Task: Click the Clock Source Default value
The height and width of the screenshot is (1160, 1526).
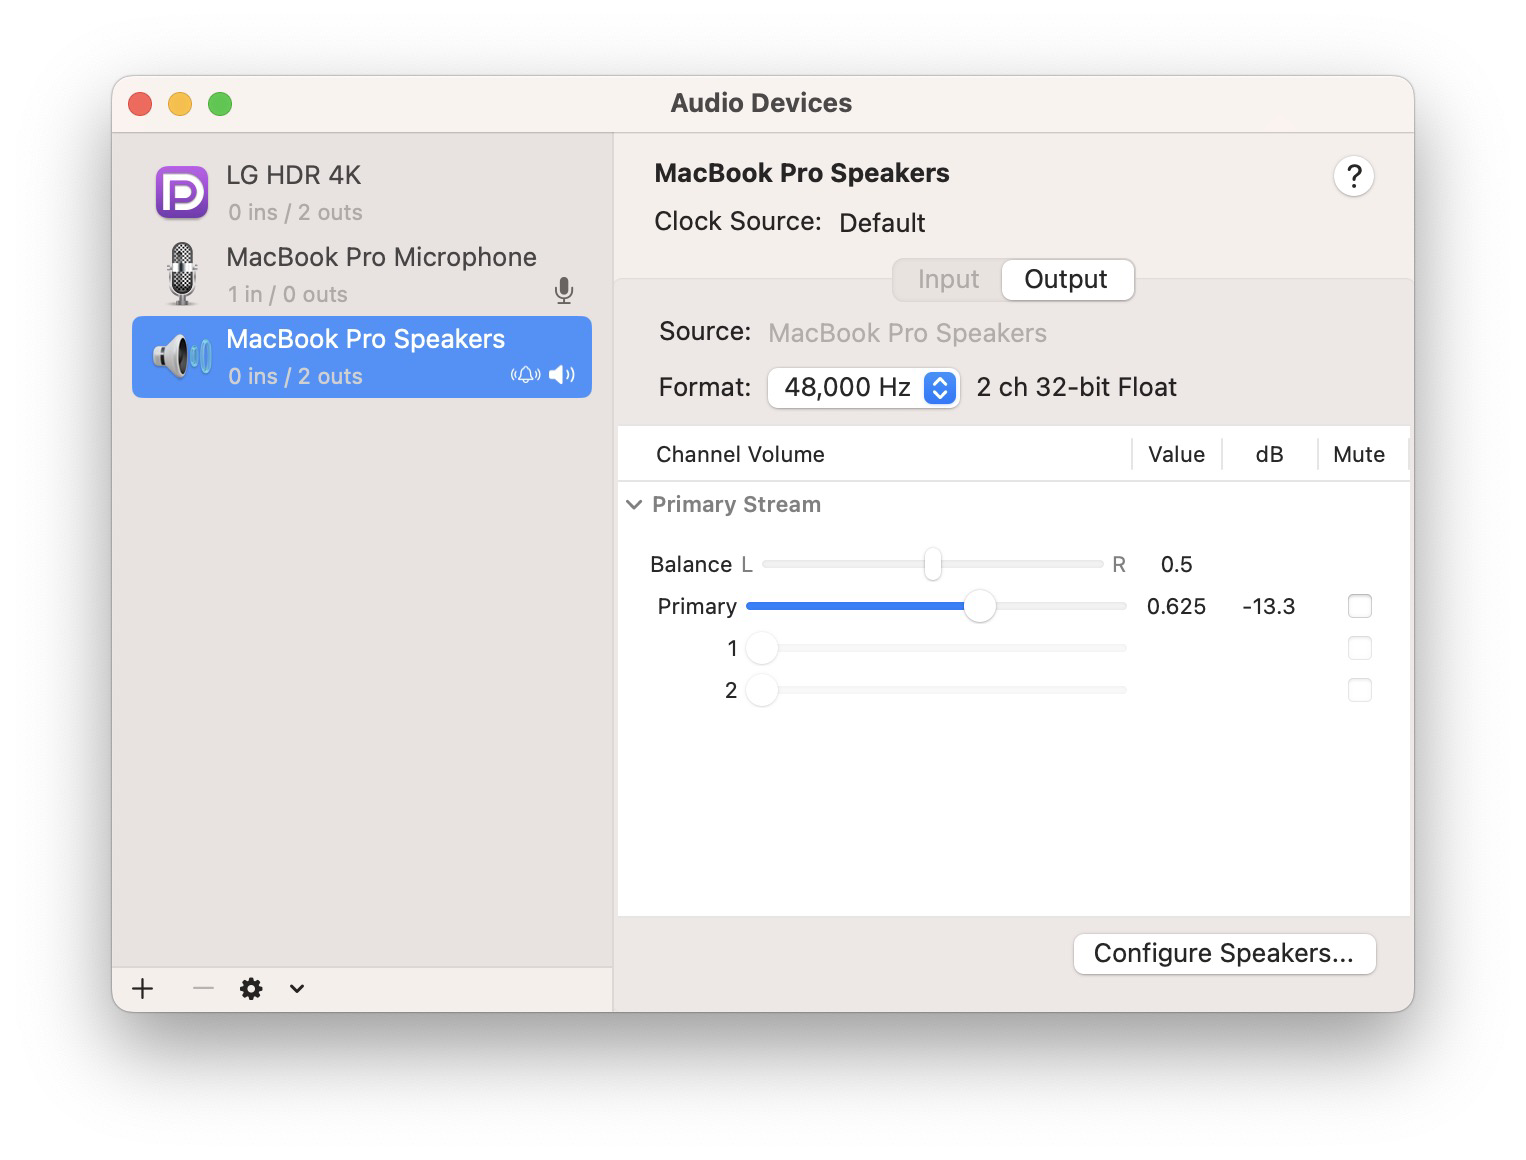Action: click(882, 222)
